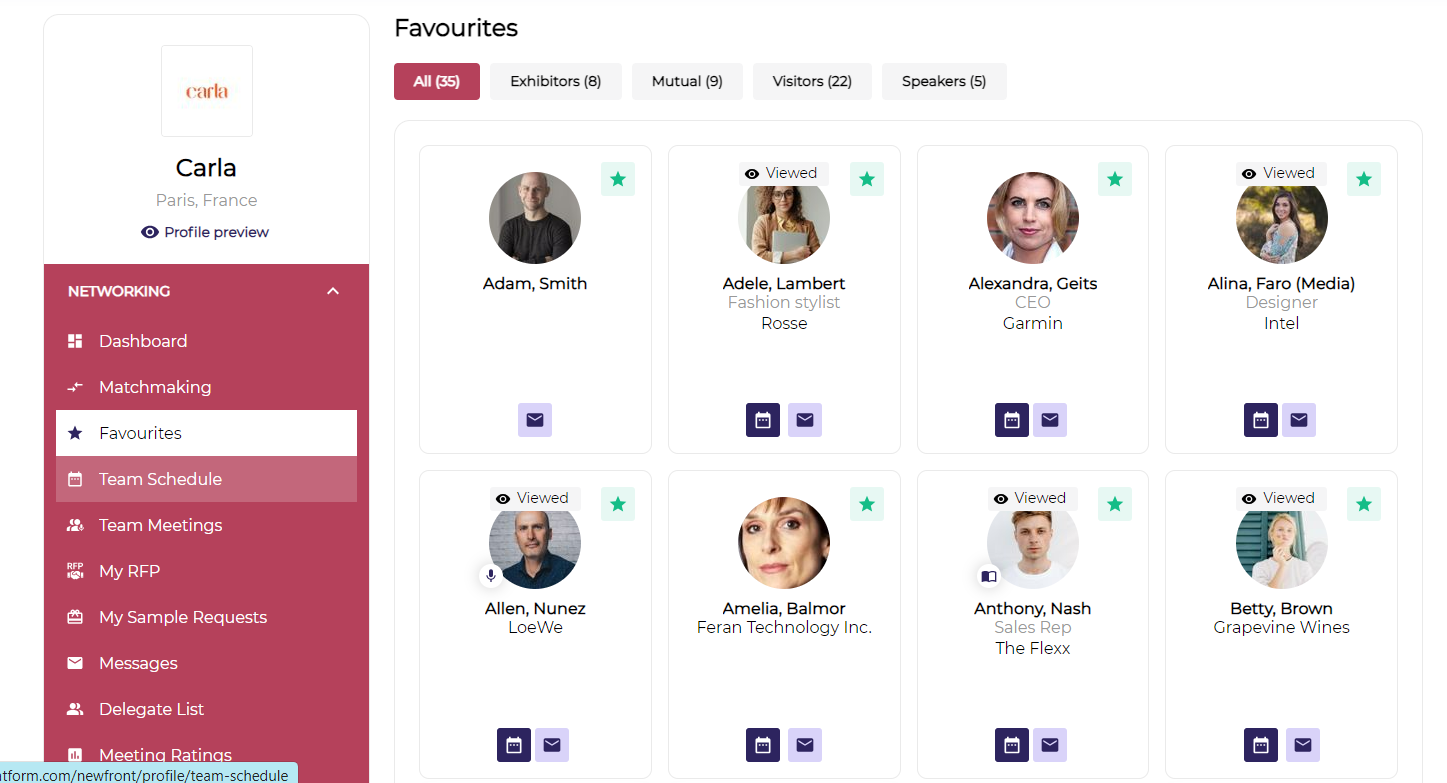Click Anthony Nash's profile photo
The height and width of the screenshot is (783, 1447).
(x=1035, y=543)
